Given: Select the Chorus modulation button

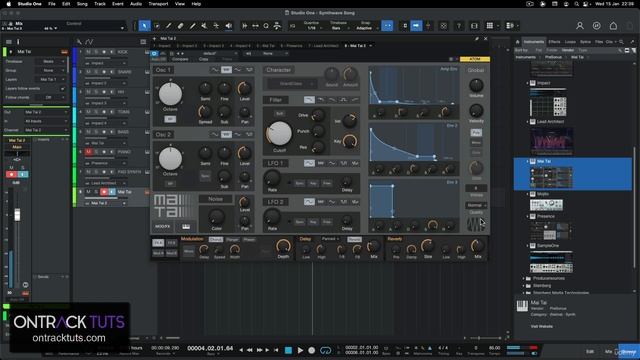Looking at the screenshot, I should pos(216,240).
